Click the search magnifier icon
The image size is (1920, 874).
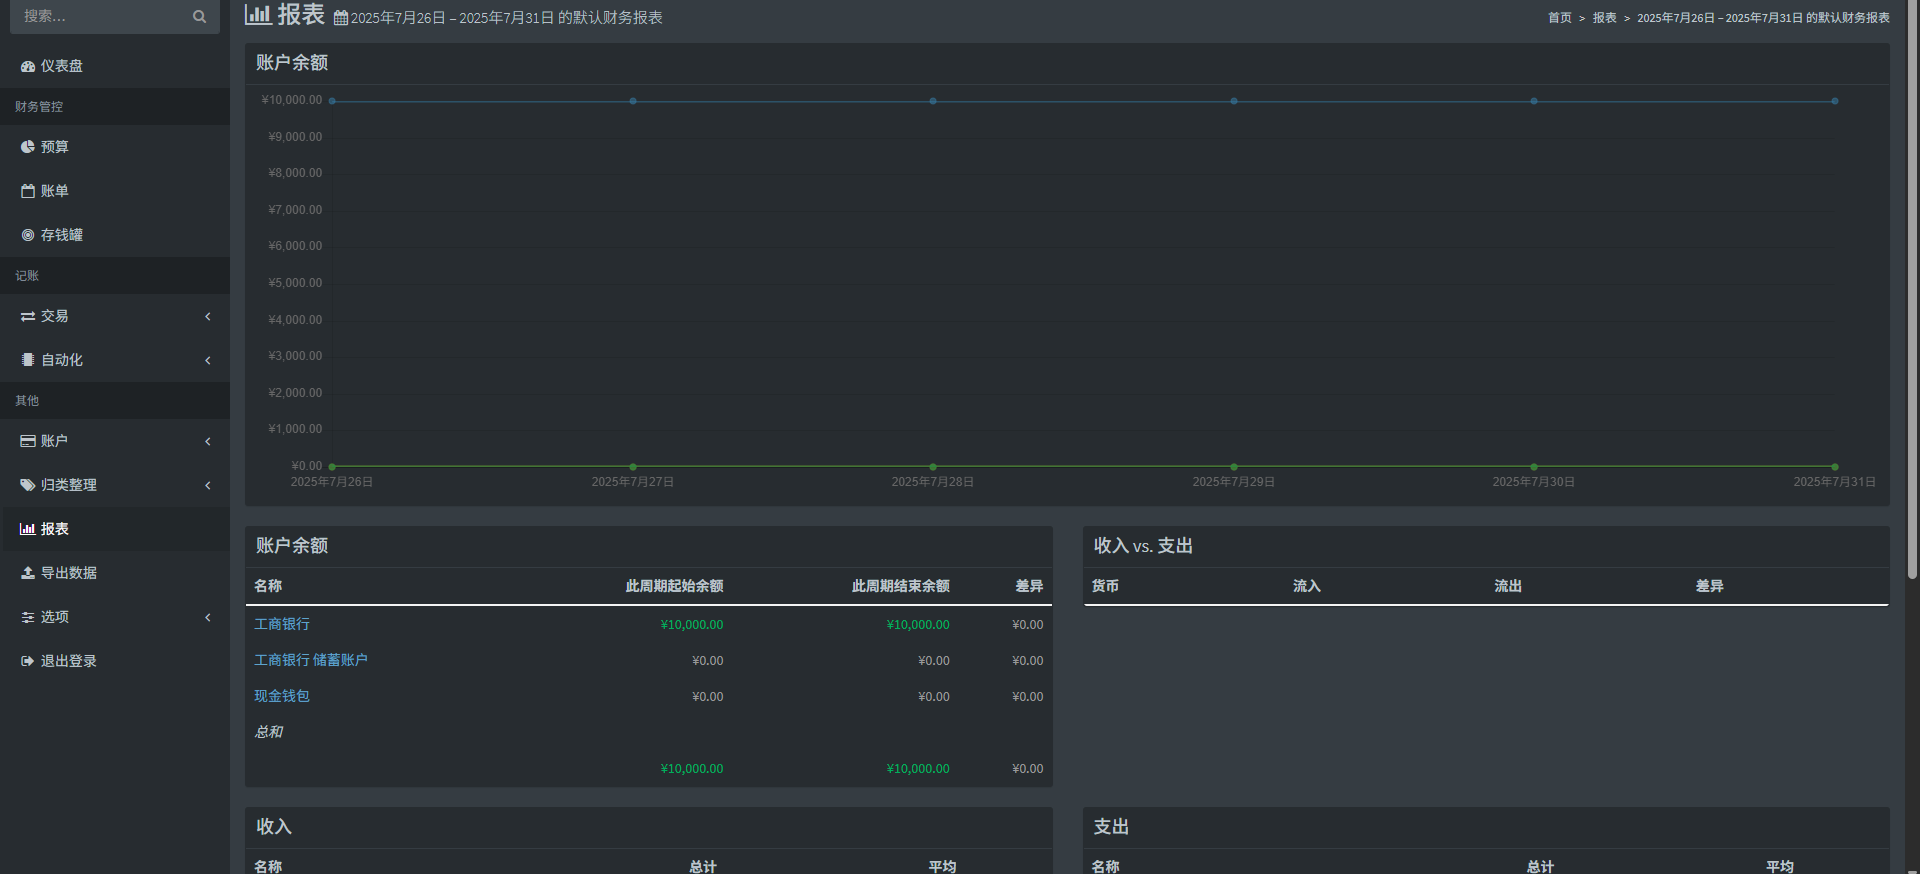pyautogui.click(x=199, y=16)
